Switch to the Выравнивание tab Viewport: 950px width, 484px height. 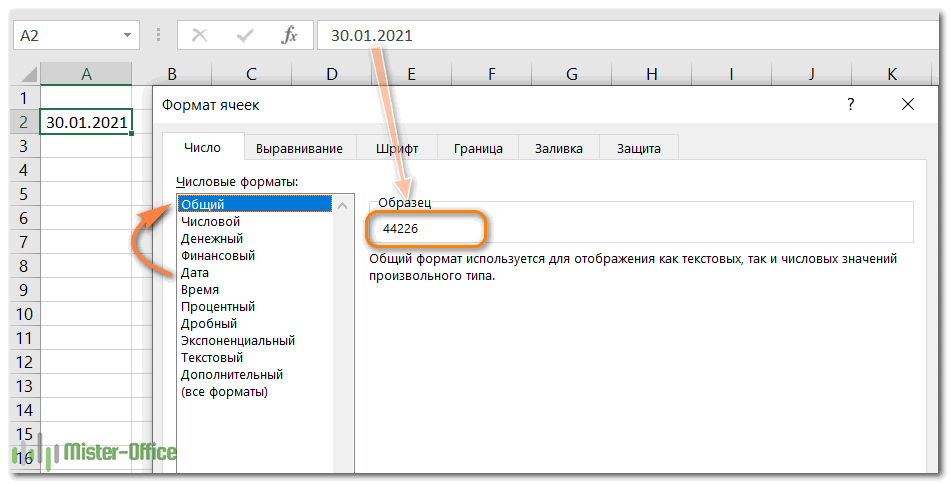coord(299,148)
